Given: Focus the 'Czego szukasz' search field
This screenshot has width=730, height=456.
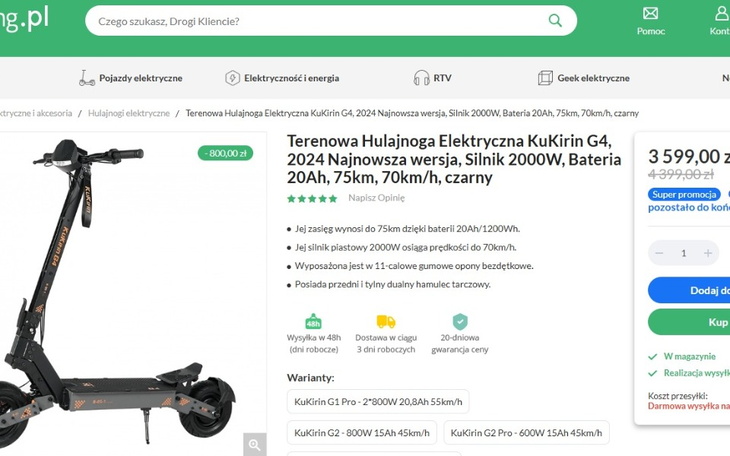Looking at the screenshot, I should click(331, 20).
